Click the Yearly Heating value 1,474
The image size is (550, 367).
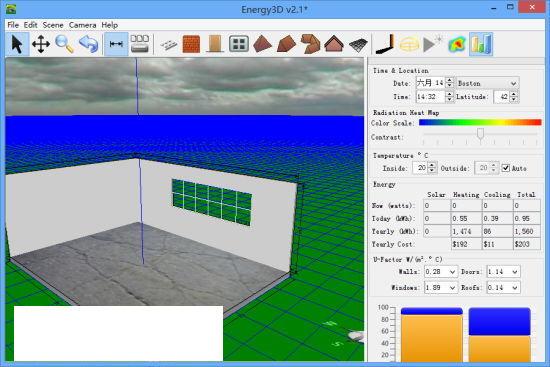click(466, 231)
